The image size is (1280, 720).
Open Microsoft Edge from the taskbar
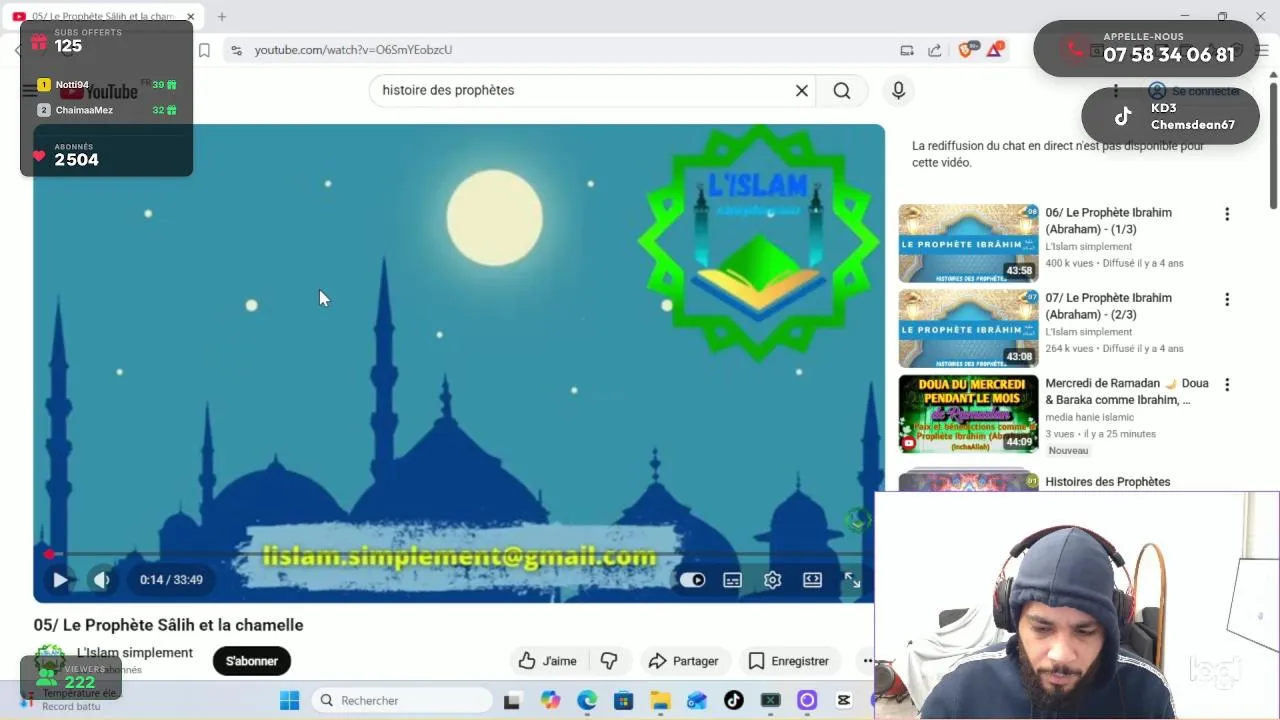[x=587, y=701]
